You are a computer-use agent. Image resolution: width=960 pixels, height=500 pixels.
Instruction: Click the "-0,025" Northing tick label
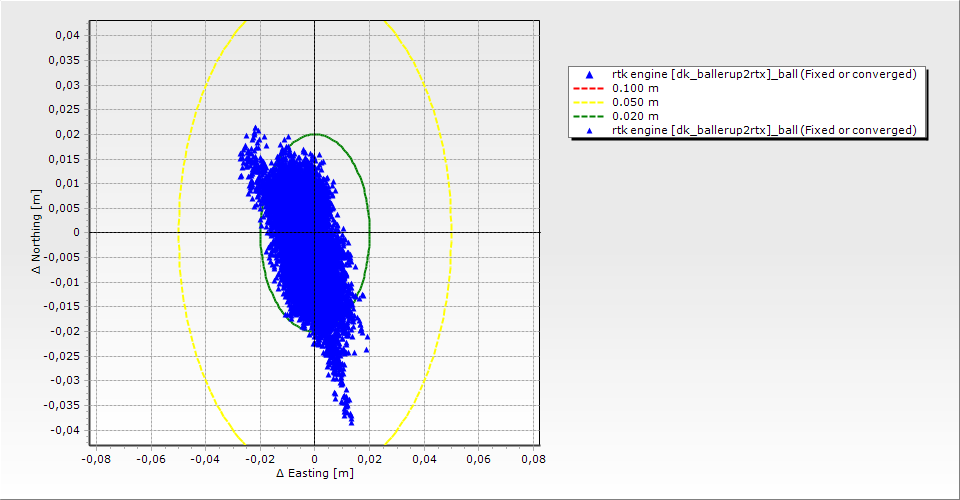[62, 356]
